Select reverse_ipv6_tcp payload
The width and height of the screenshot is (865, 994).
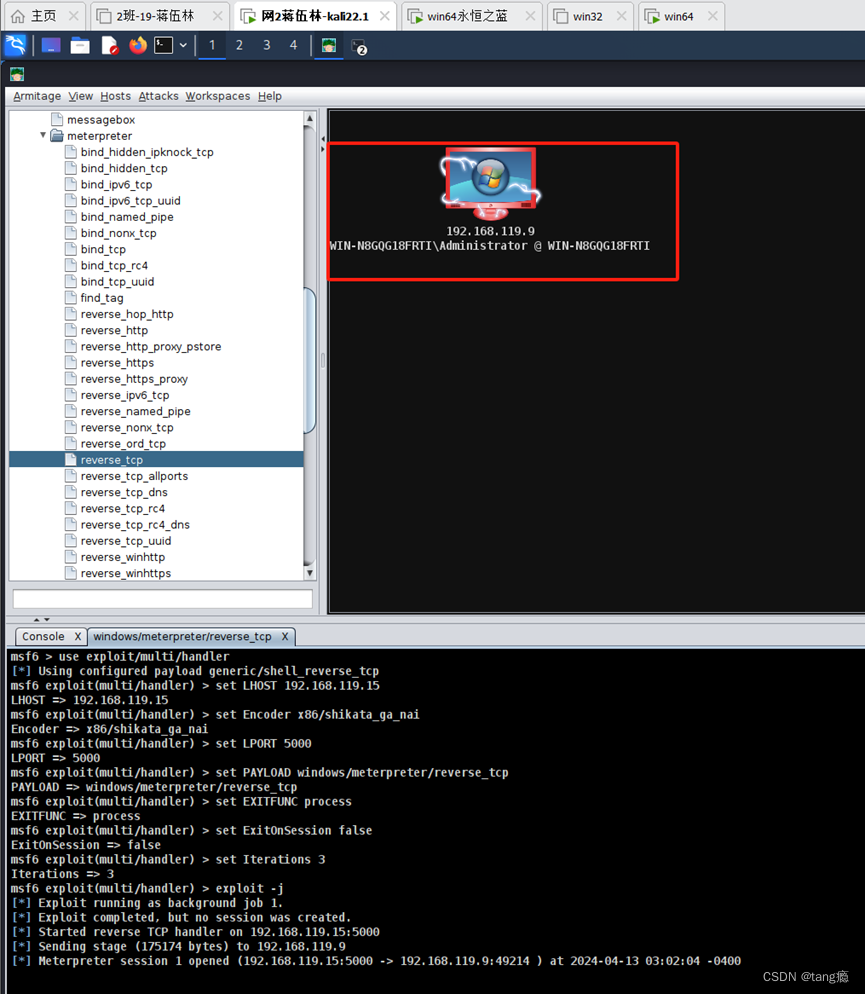pos(125,395)
